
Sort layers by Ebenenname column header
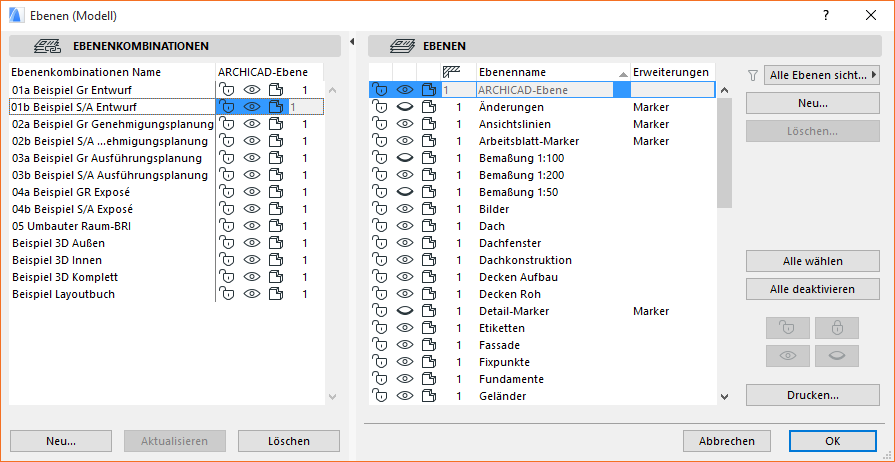click(x=553, y=72)
